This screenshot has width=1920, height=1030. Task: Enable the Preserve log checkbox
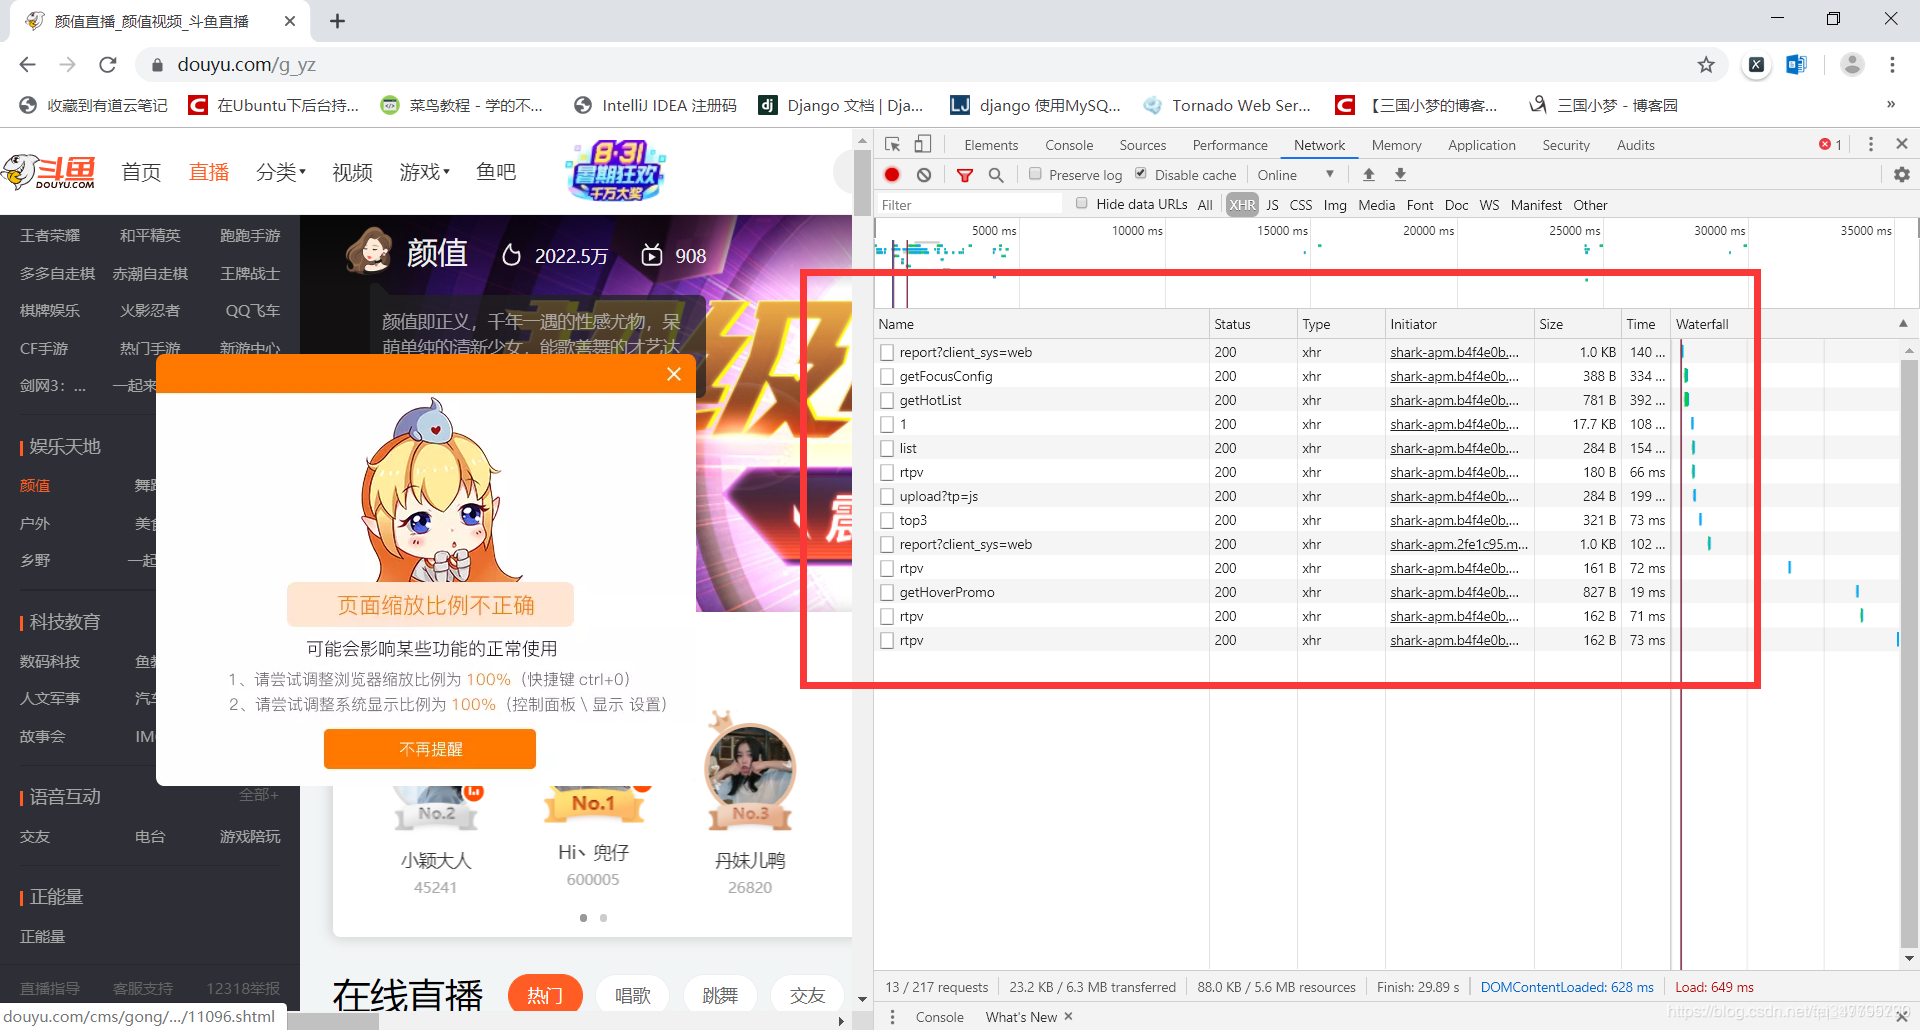[x=1035, y=173]
